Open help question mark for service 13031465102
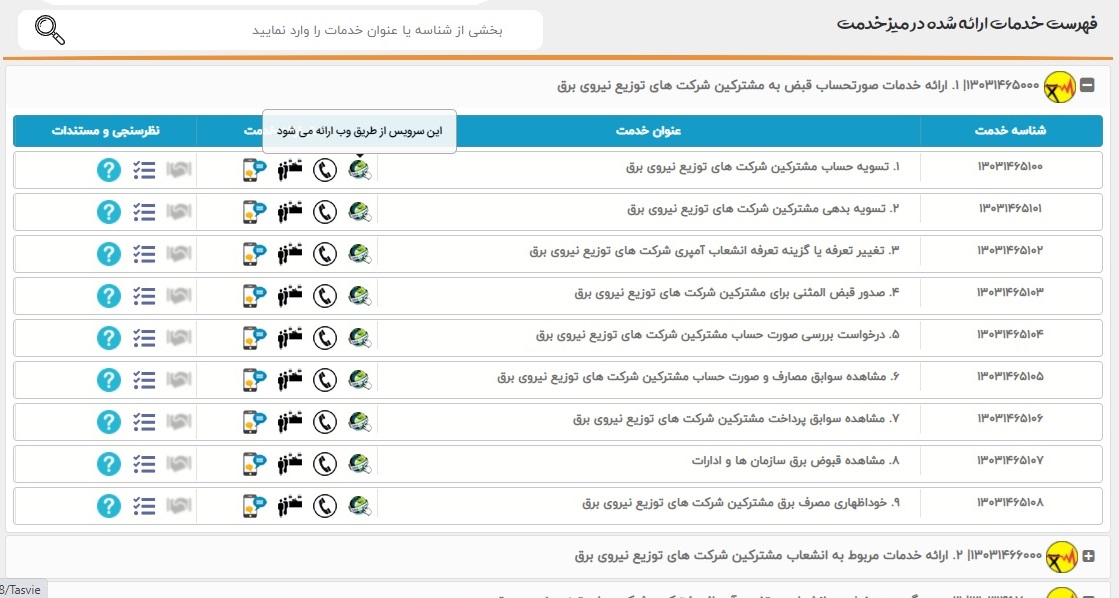 coord(108,254)
